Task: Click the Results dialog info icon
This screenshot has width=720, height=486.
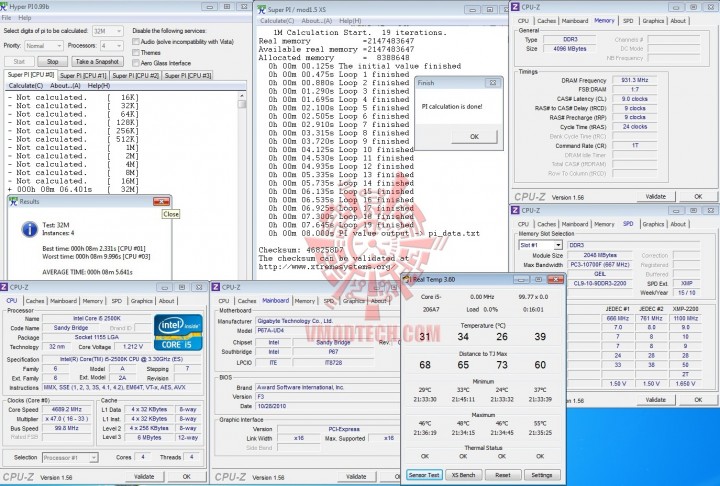Action: click(29, 229)
